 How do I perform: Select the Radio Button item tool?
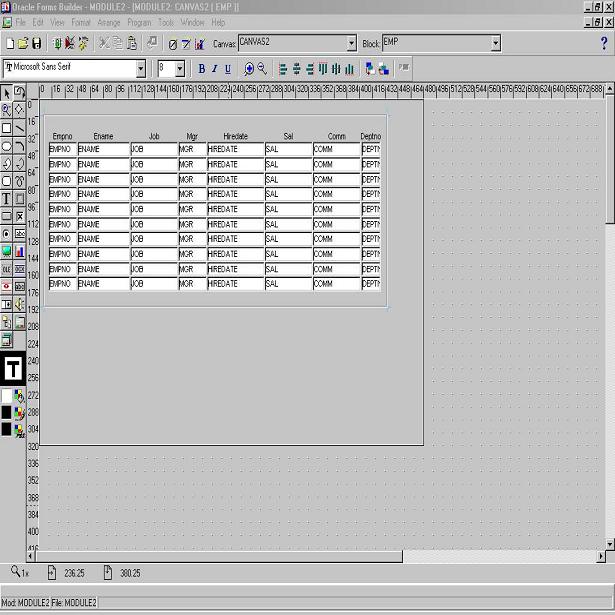[x=6, y=234]
